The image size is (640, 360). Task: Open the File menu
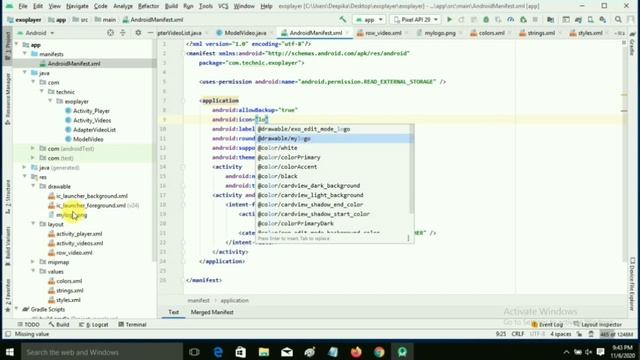point(23,6)
